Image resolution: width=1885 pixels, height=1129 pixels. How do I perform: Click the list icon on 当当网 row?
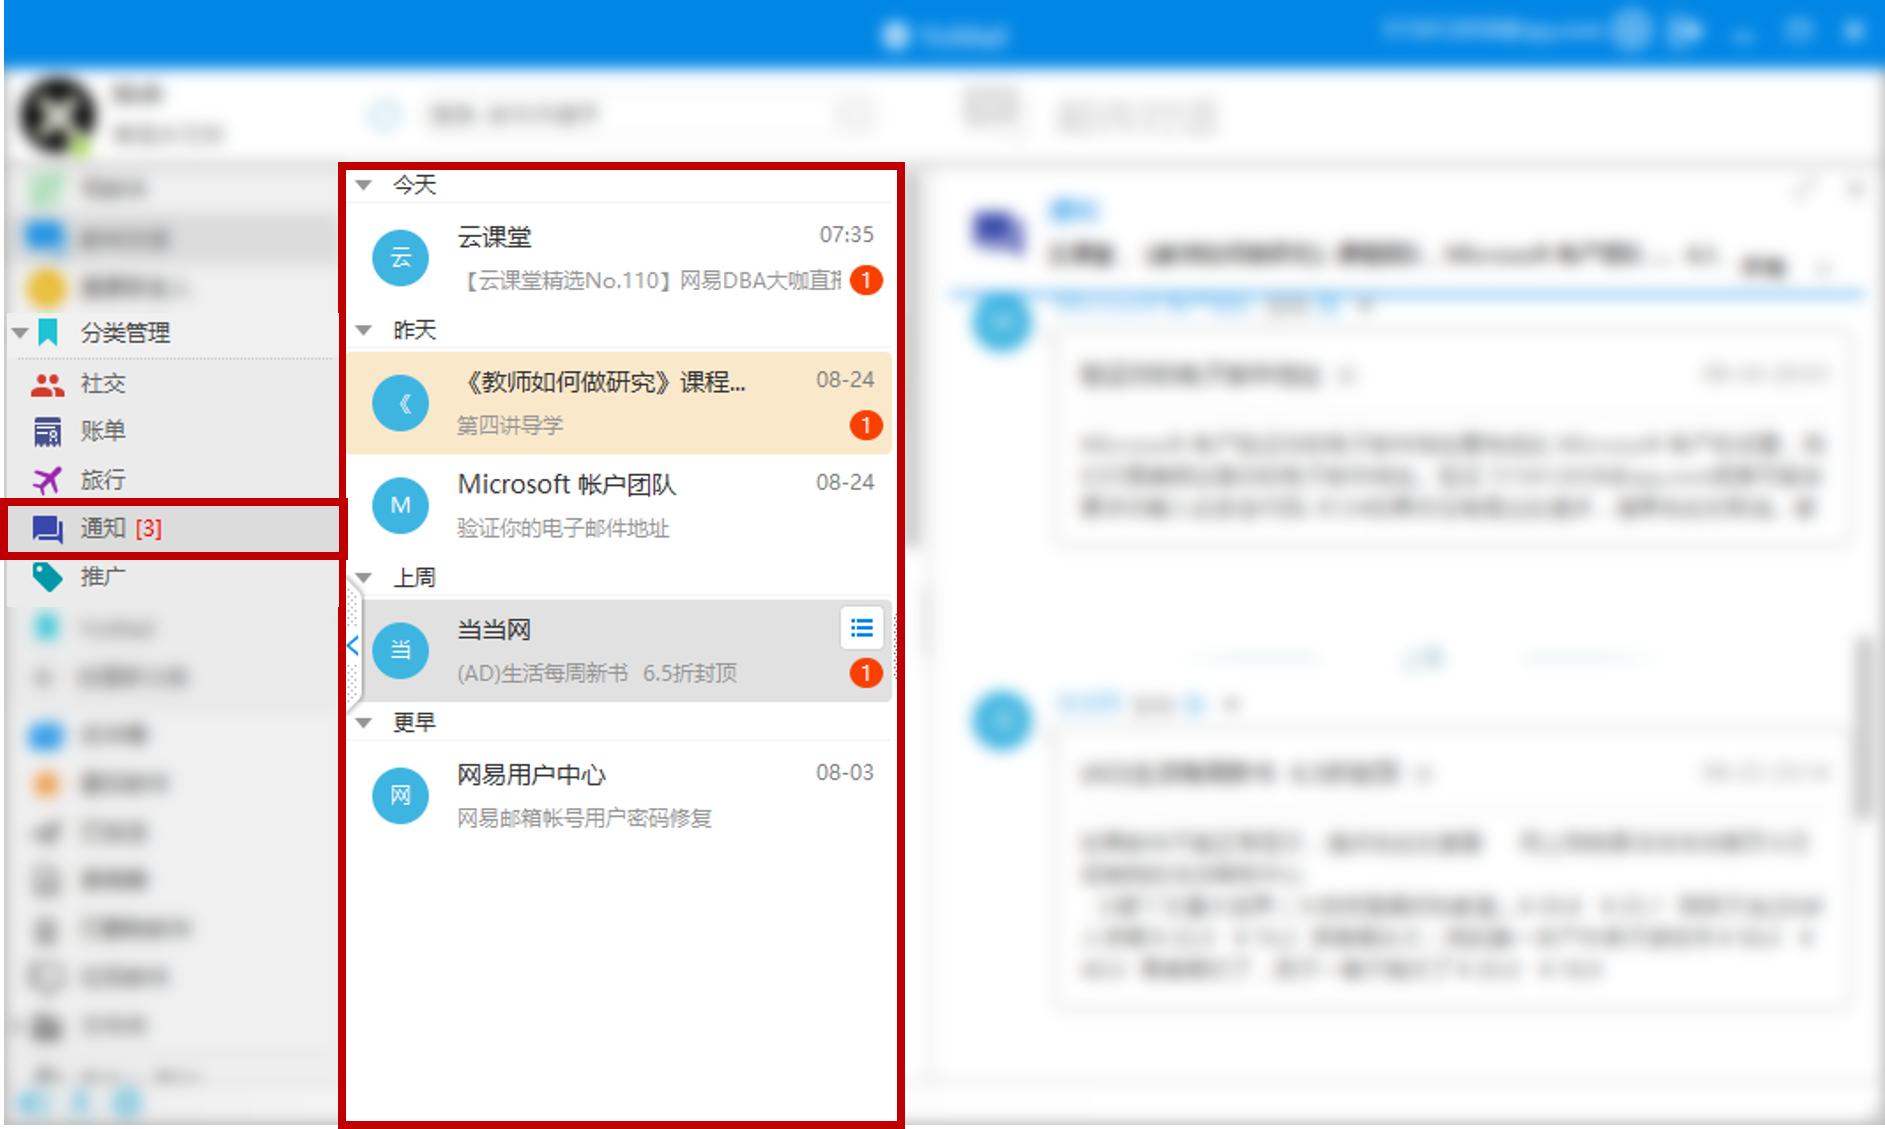(861, 628)
